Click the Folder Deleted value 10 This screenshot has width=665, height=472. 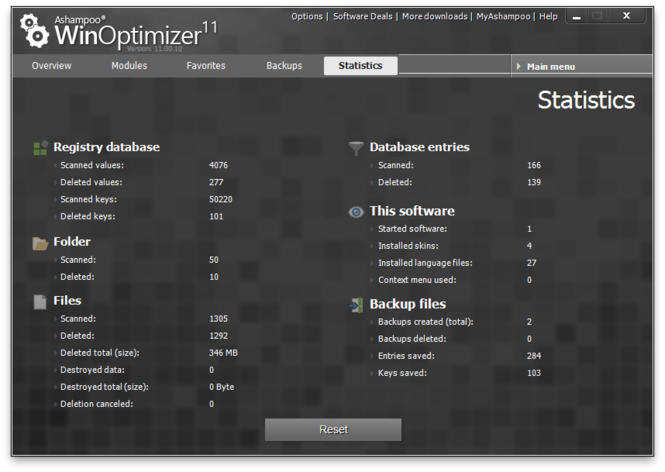[214, 277]
